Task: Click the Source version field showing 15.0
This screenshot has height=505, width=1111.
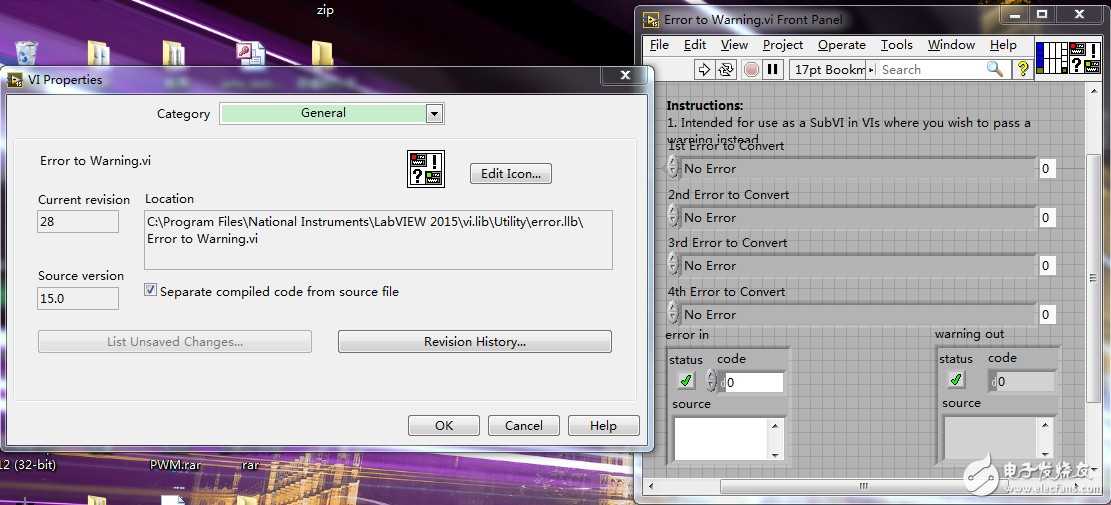Action: [78, 298]
